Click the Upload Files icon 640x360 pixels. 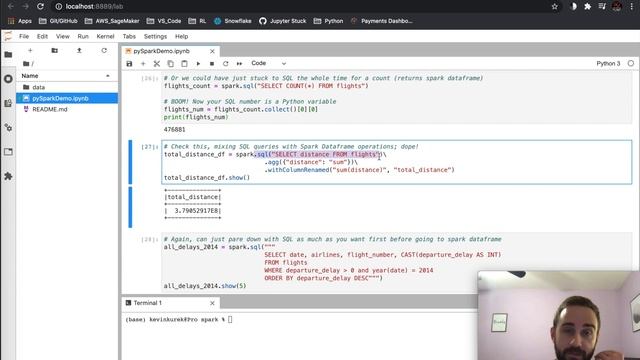click(79, 51)
